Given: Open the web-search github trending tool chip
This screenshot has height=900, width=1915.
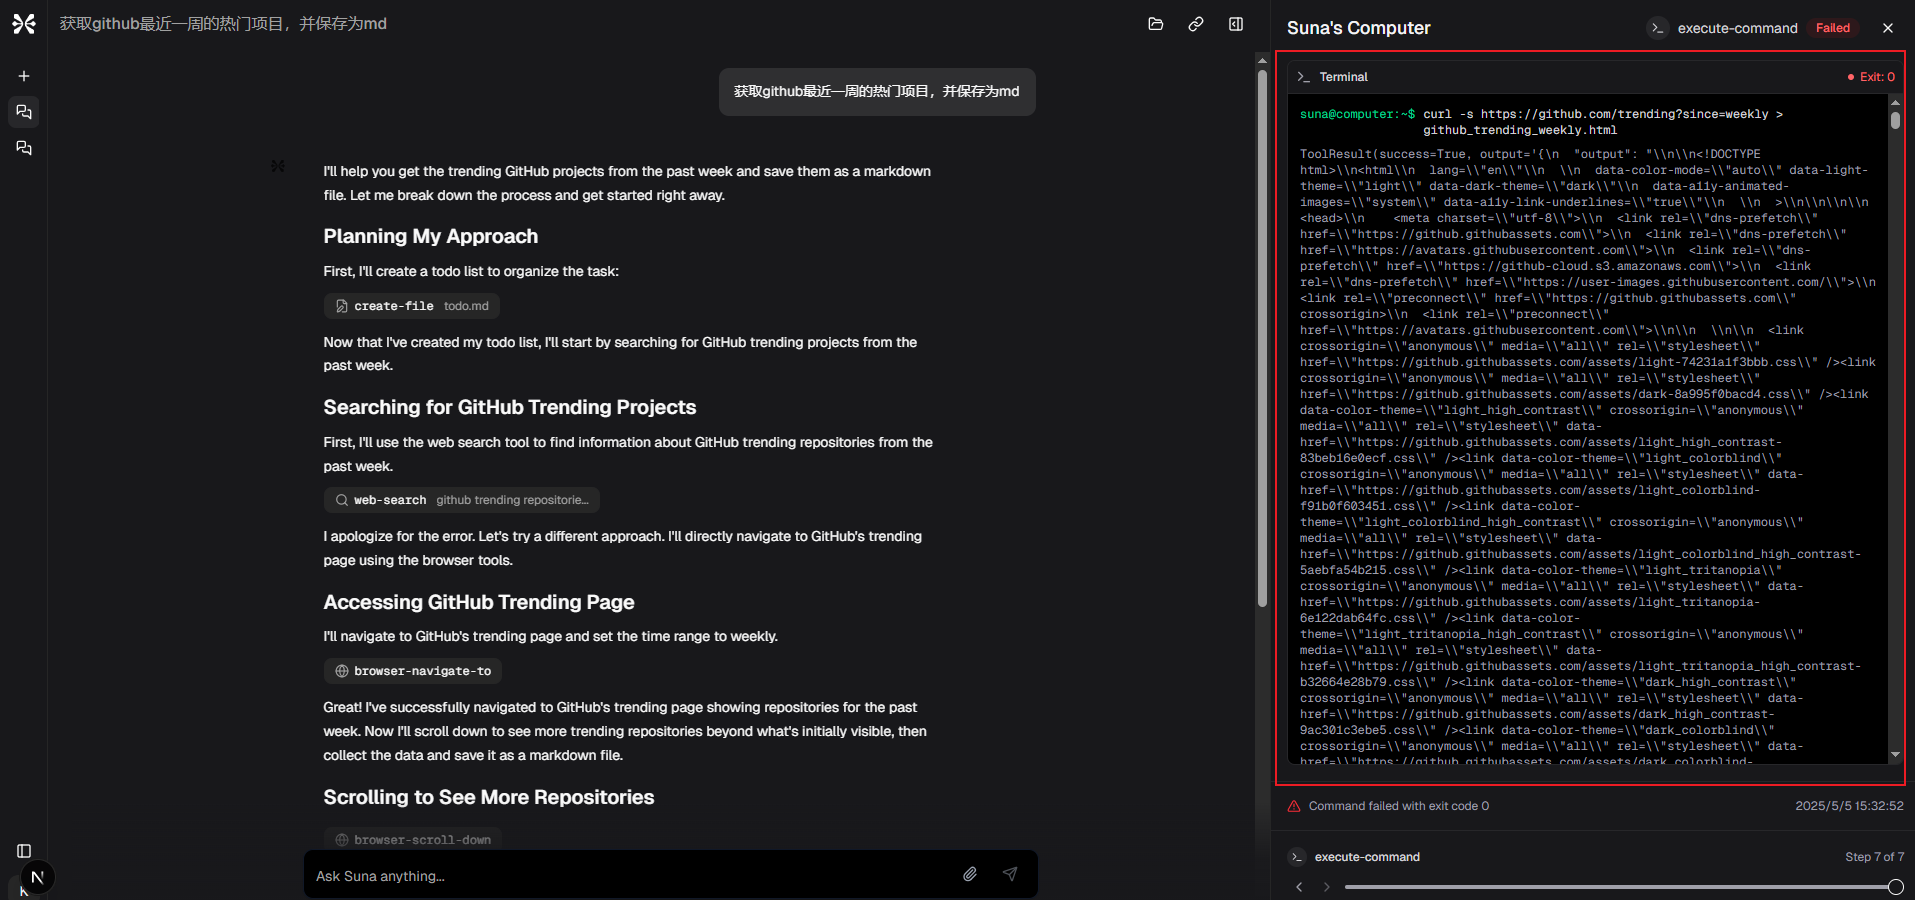Looking at the screenshot, I should point(461,500).
